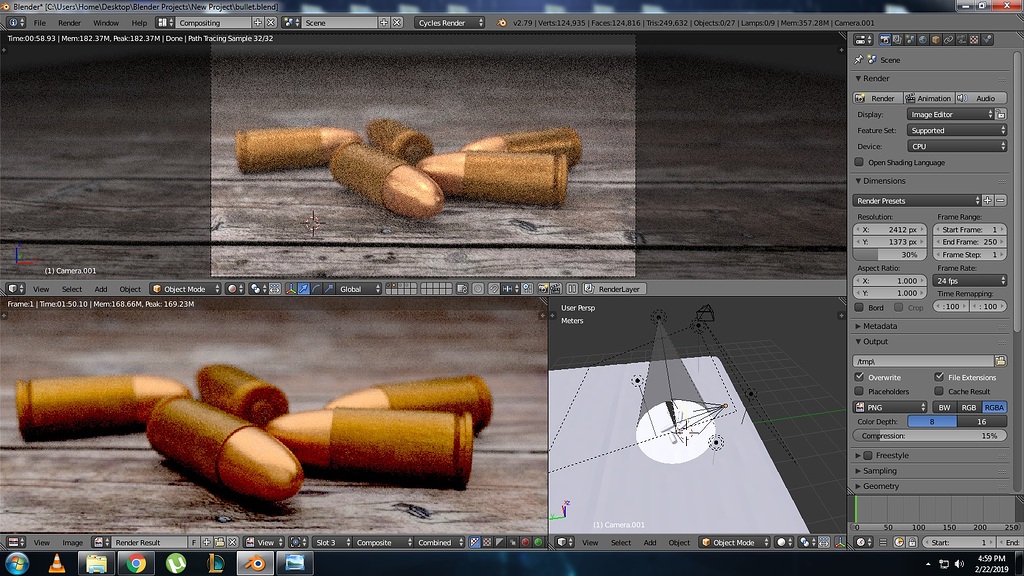Open the Render properties tab icon

pos(884,40)
